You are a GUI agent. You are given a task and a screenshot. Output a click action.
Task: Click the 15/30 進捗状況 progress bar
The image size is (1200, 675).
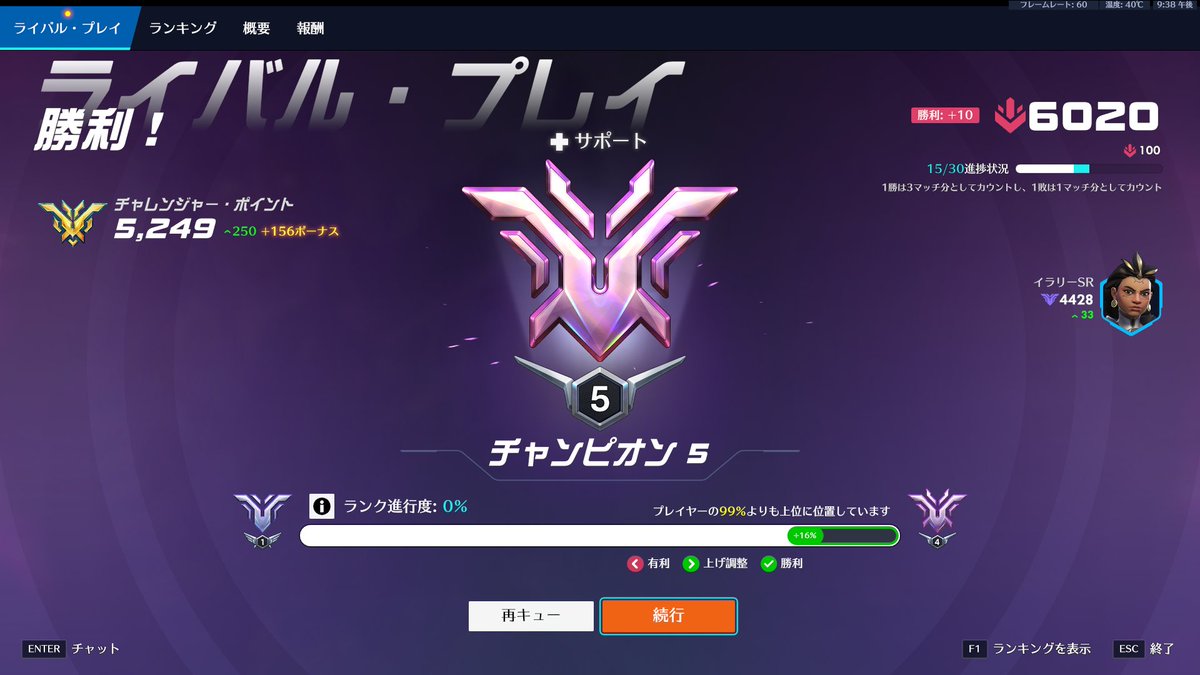1088,169
